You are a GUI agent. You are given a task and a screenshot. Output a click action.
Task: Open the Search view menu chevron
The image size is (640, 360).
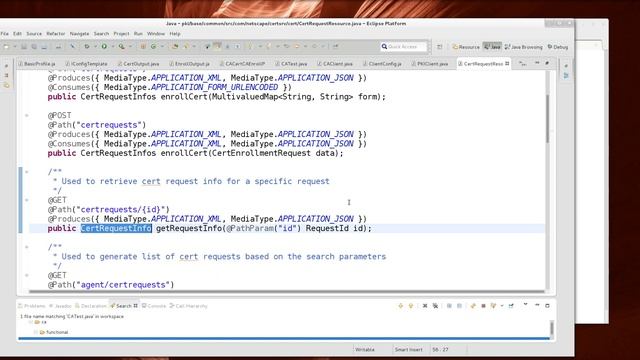tap(525, 304)
